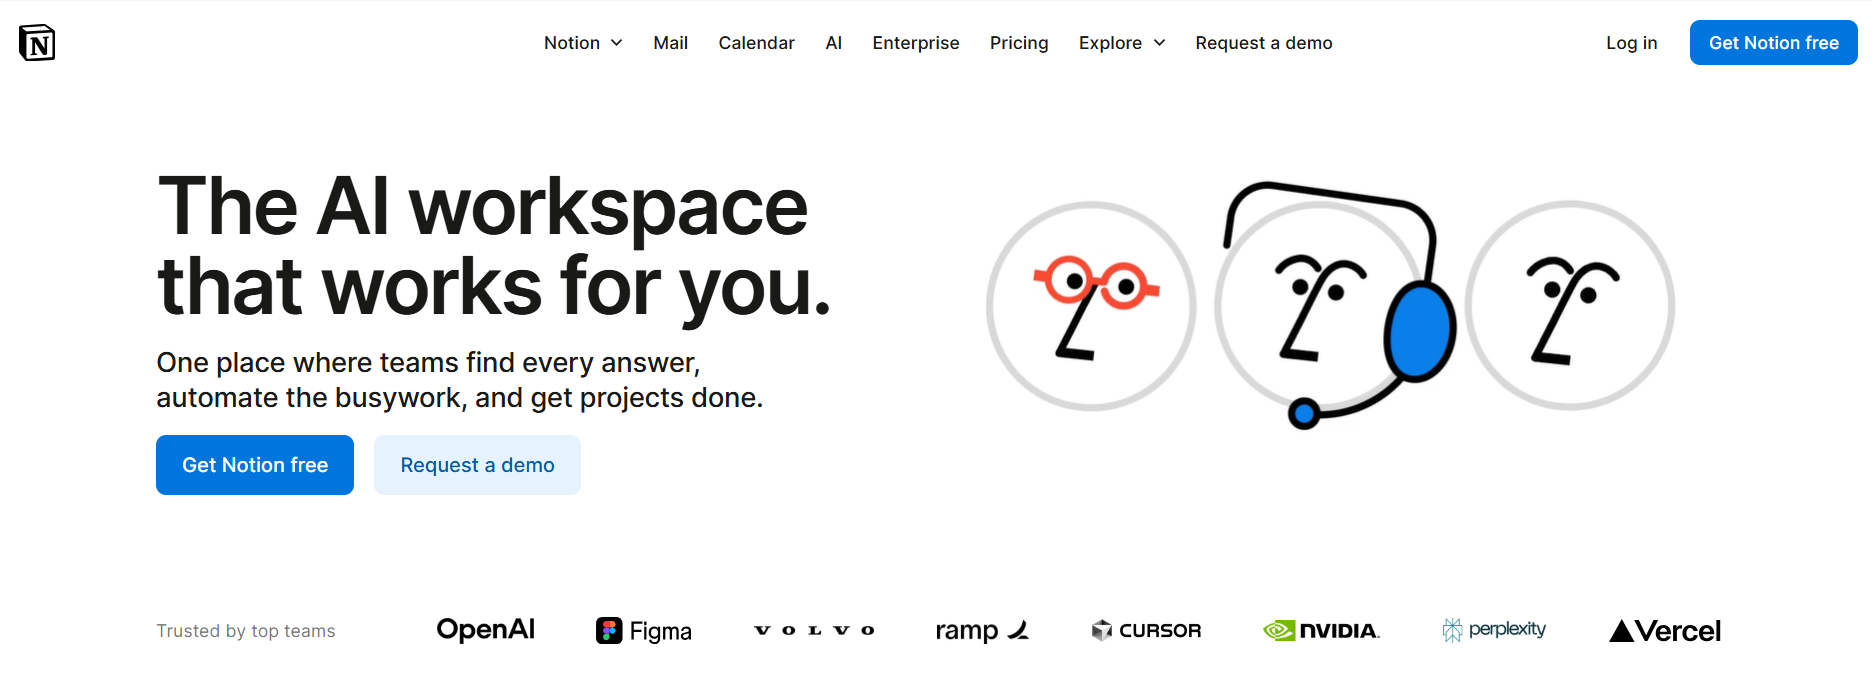The image size is (1872, 675).
Task: Go to the AI nav item
Action: [834, 43]
